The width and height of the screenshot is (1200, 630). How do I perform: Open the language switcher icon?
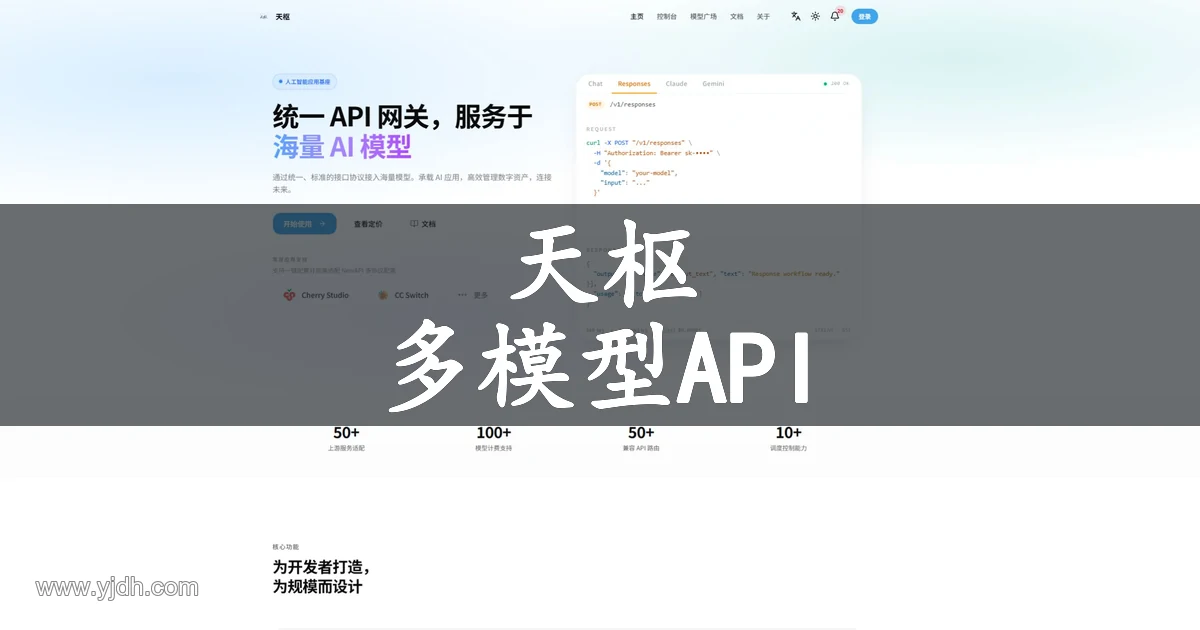(x=796, y=16)
